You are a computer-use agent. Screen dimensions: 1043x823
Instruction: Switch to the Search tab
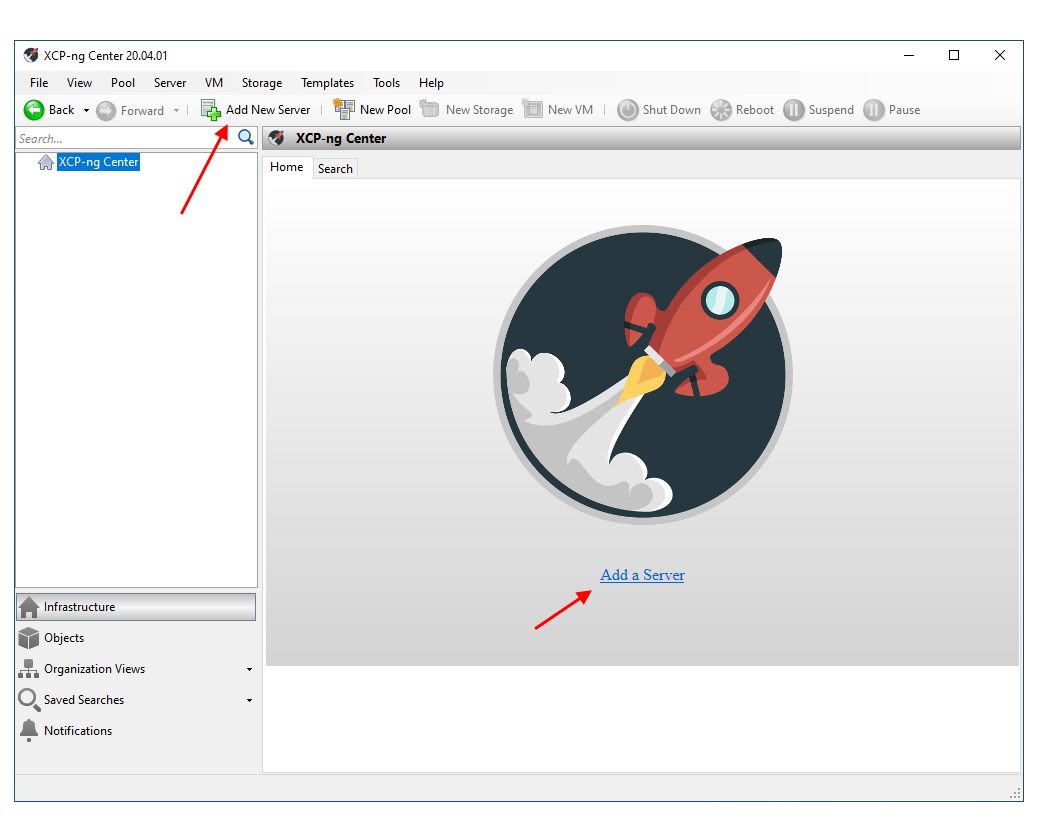click(335, 168)
